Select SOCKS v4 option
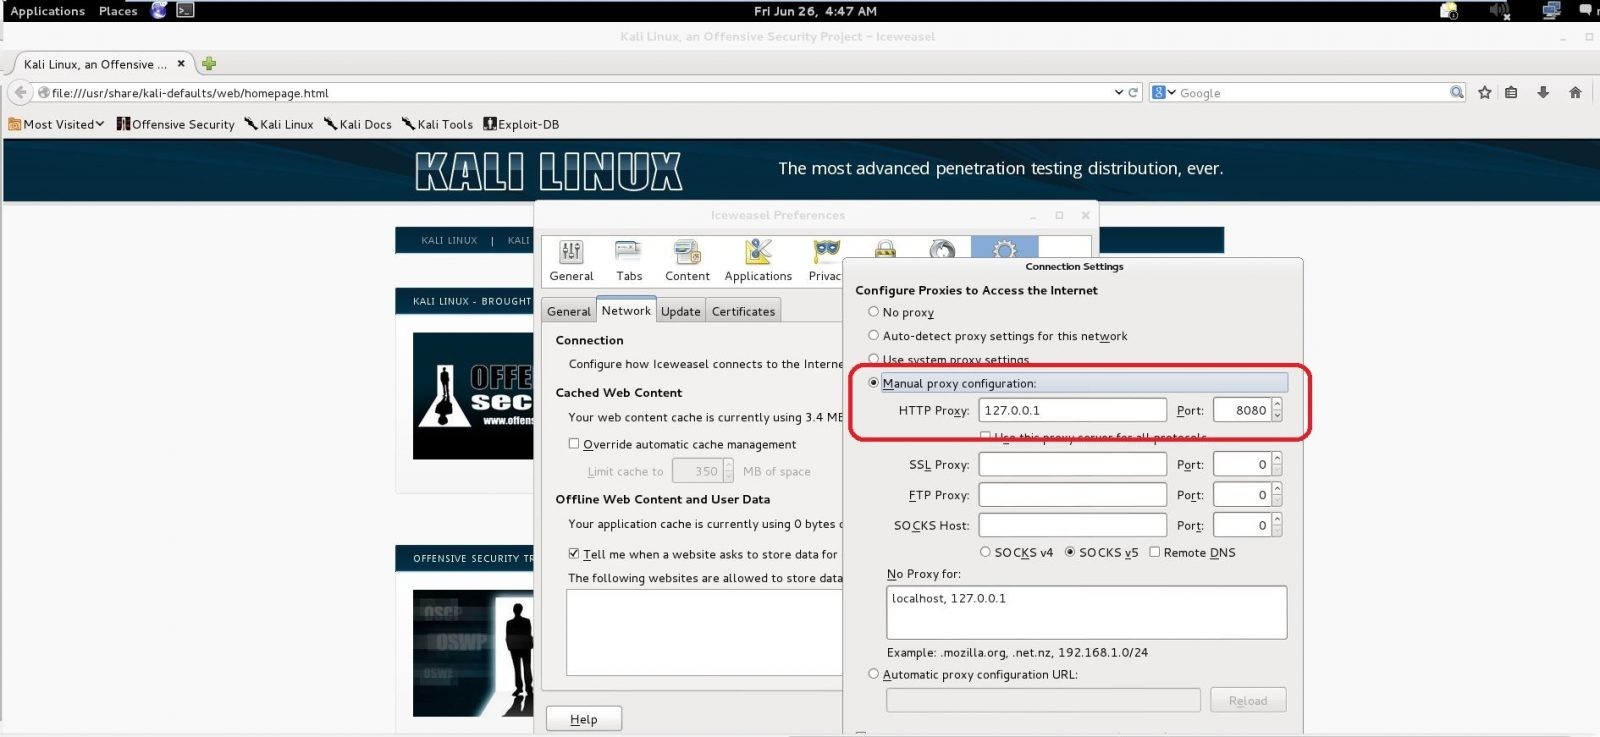Screen dimensions: 1600x737 [985, 552]
